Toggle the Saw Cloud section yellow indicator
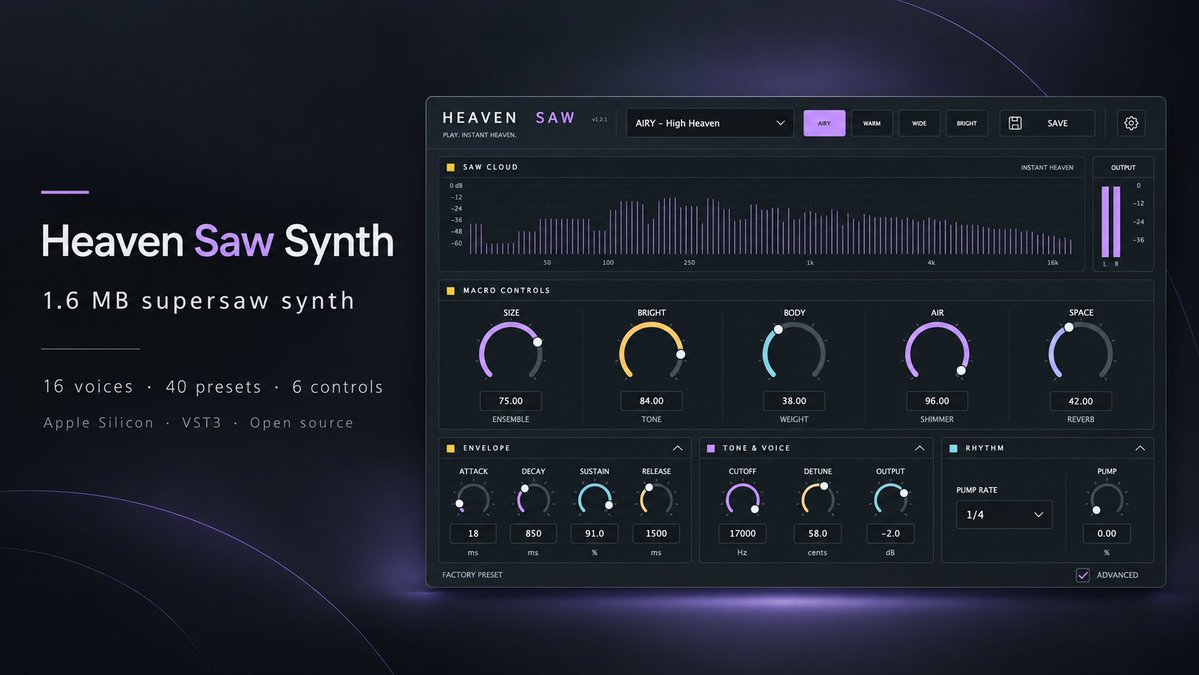Screen dimensions: 1199x675 click(450, 167)
